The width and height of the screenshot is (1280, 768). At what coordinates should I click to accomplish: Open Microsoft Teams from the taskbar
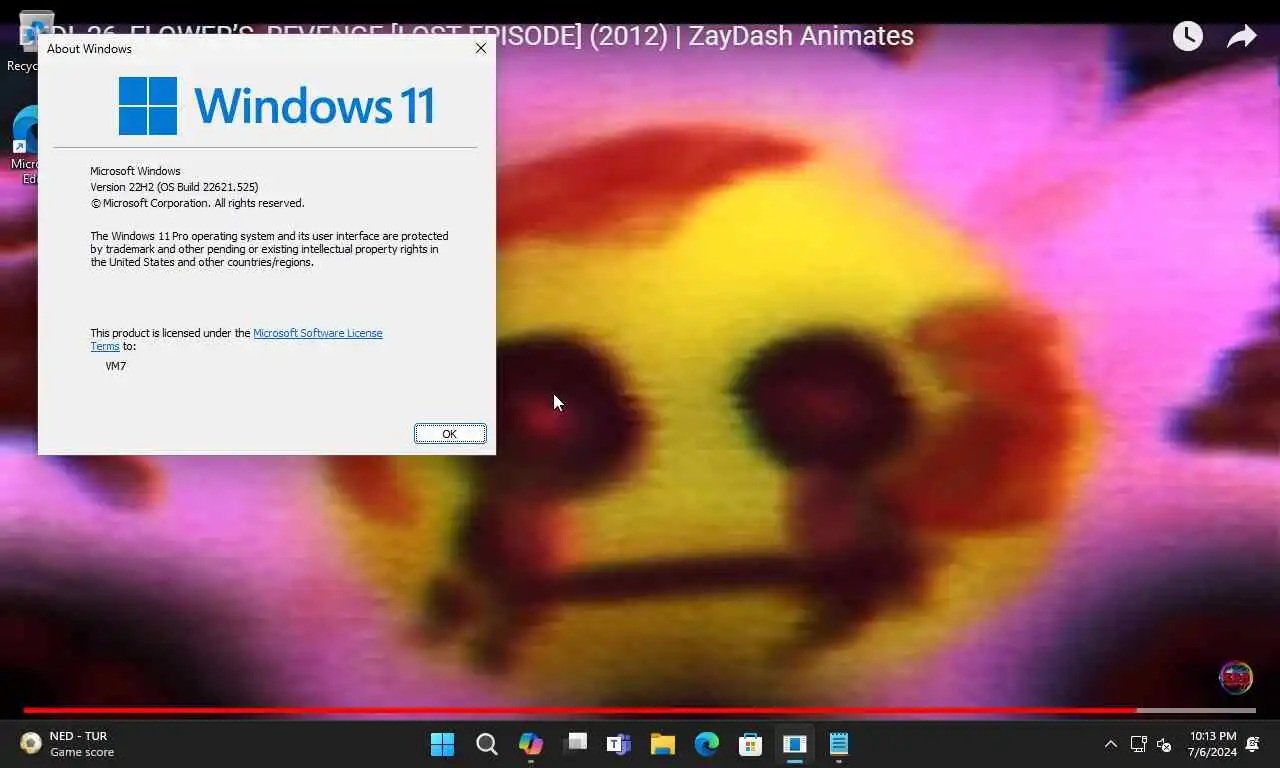pos(619,744)
